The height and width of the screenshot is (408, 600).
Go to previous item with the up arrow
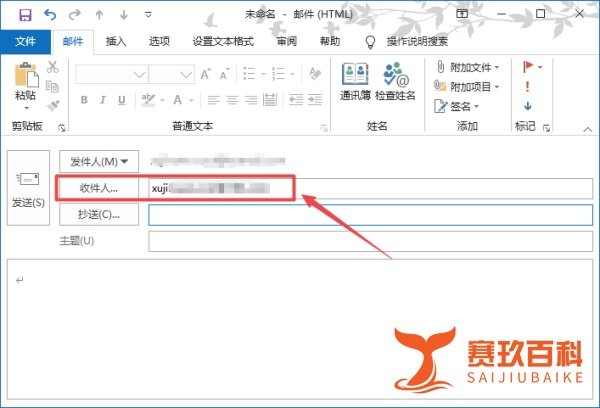99,15
